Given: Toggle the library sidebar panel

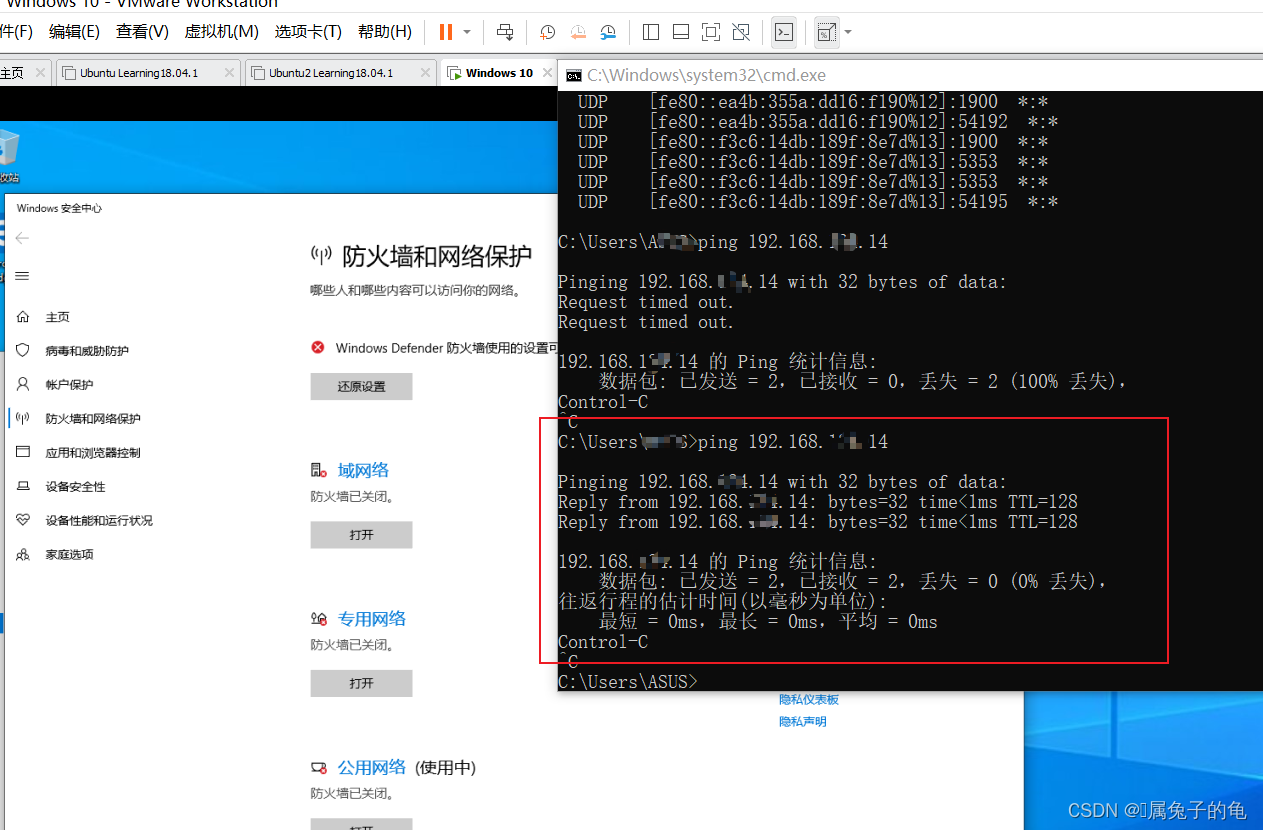Looking at the screenshot, I should point(649,32).
